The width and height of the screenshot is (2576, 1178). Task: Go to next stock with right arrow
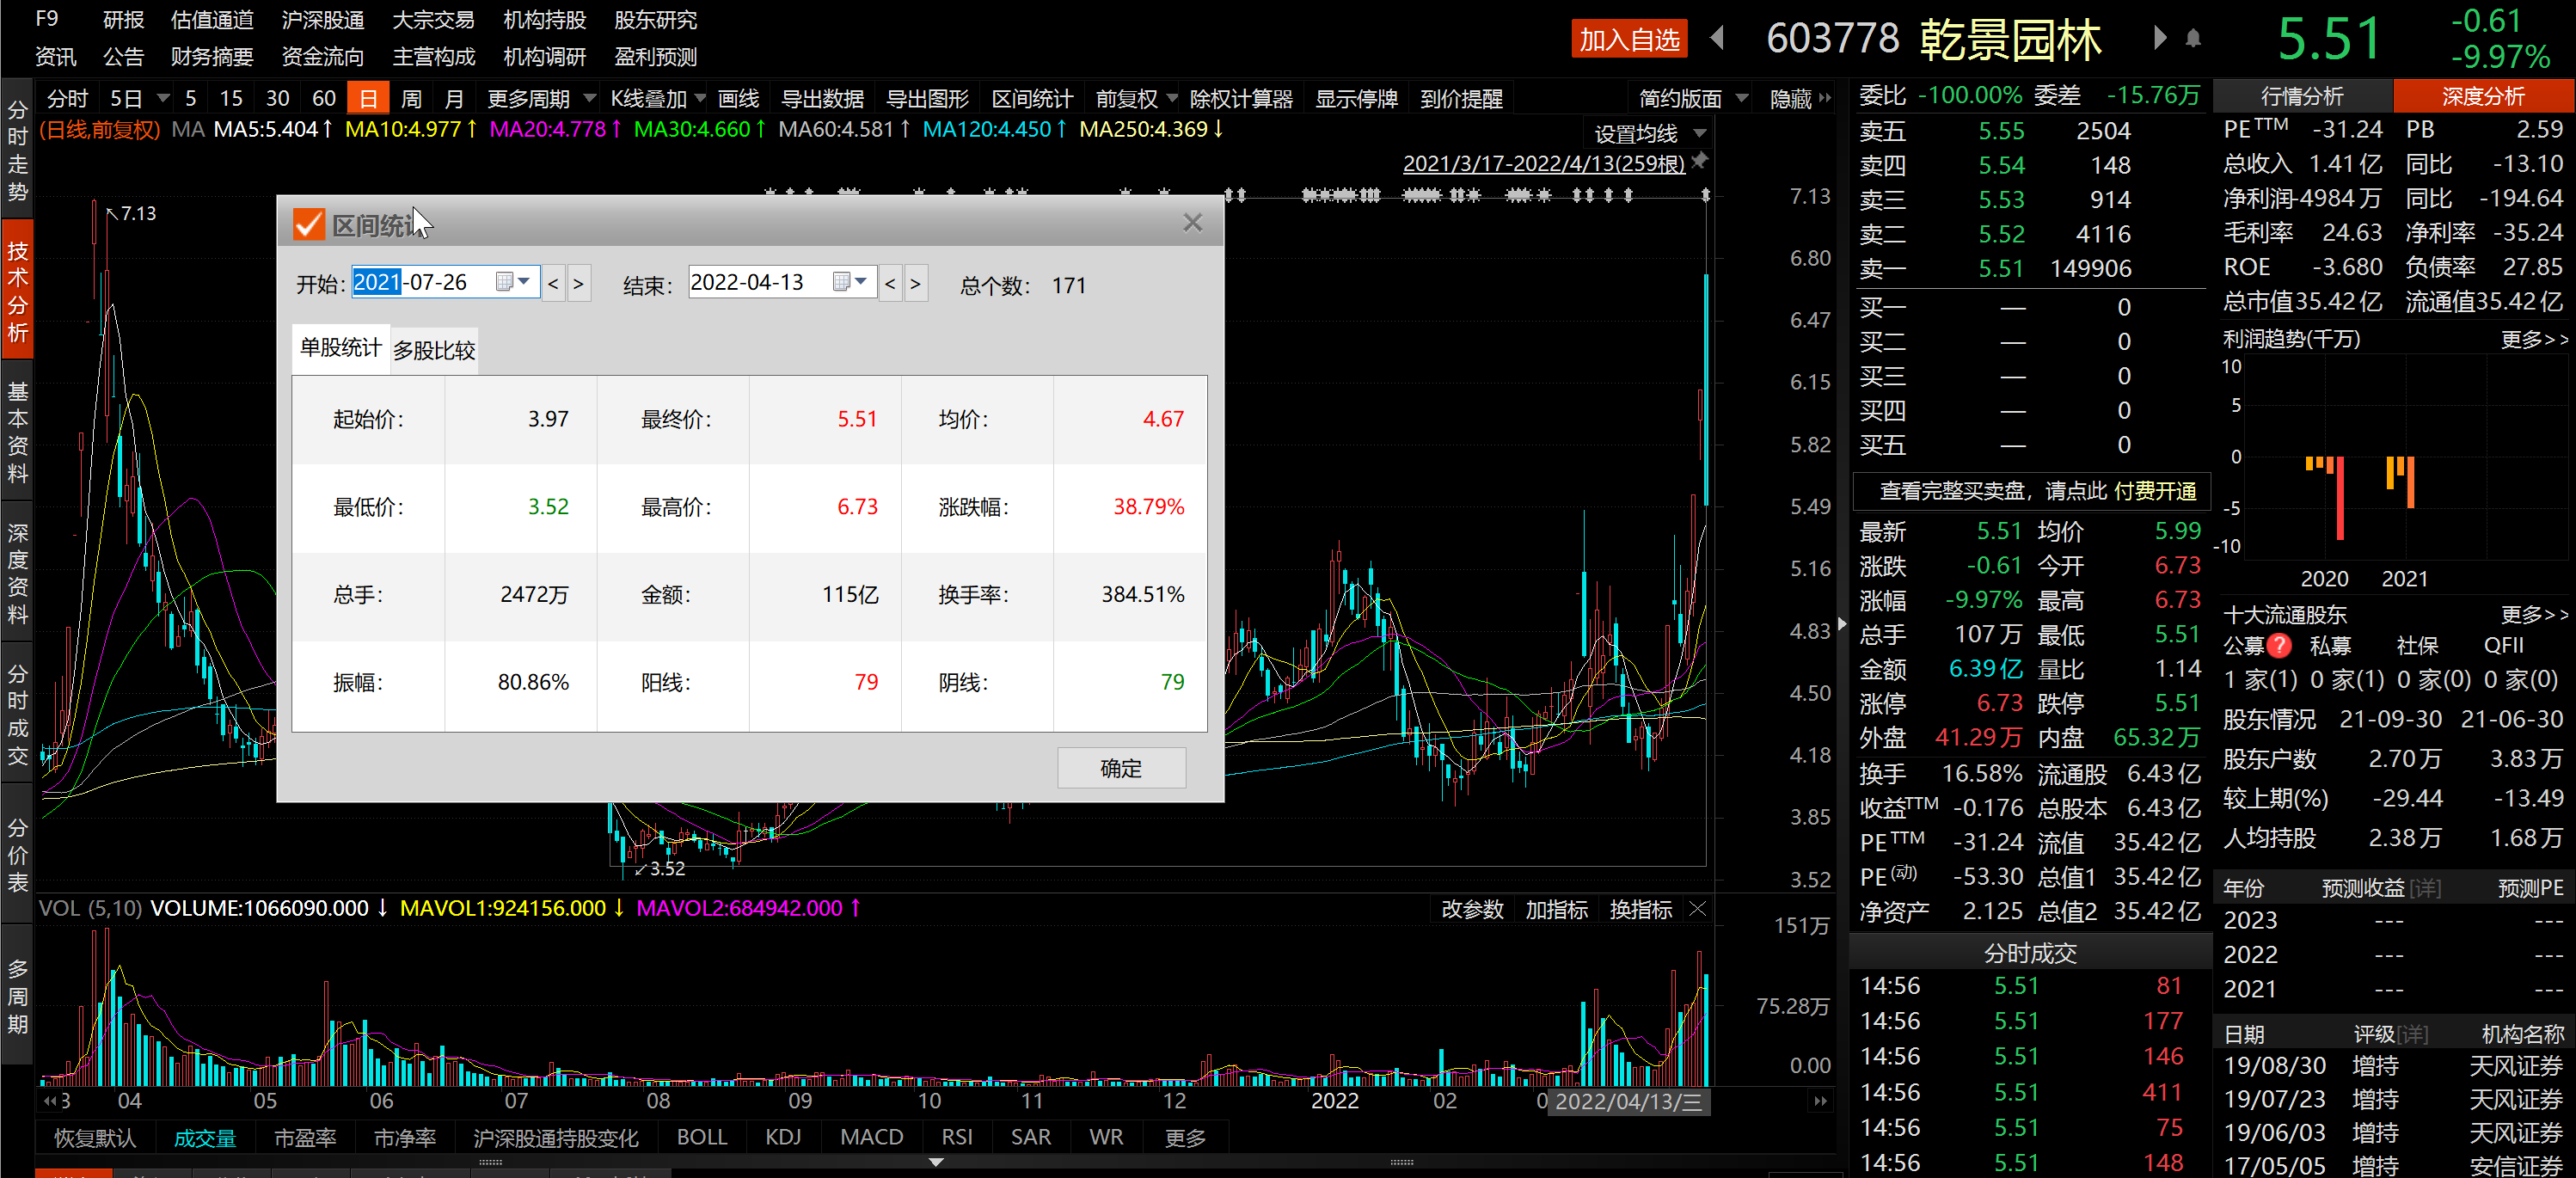2160,39
